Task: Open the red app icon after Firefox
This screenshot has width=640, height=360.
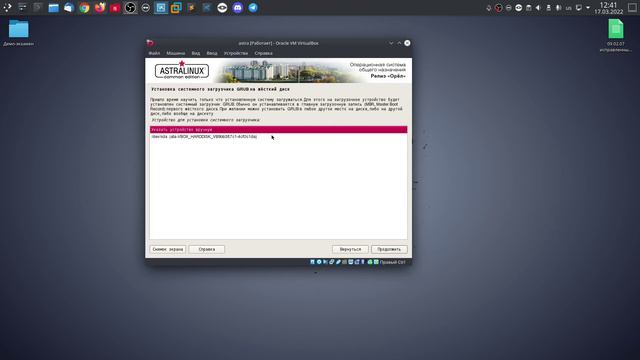Action: coord(115,8)
